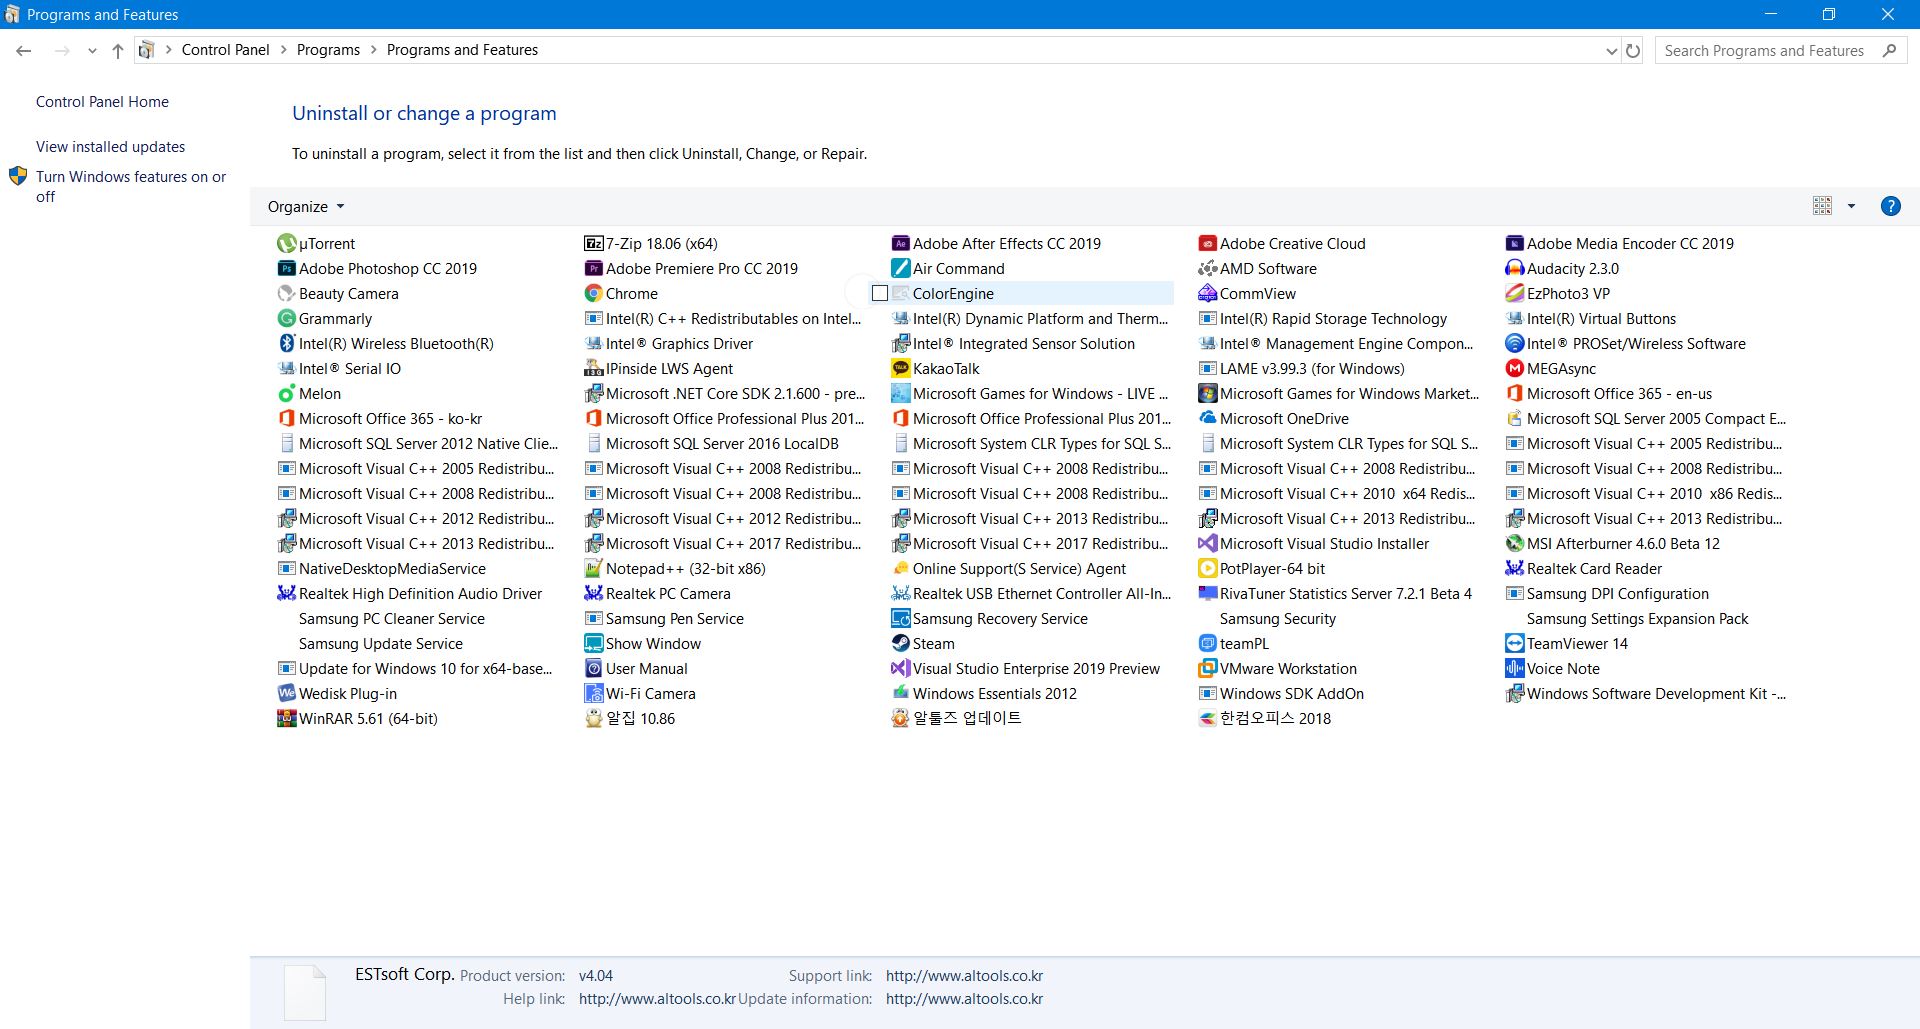Click Programs and Features breadcrumb
Screen dimensions: 1920x1029
click(462, 50)
